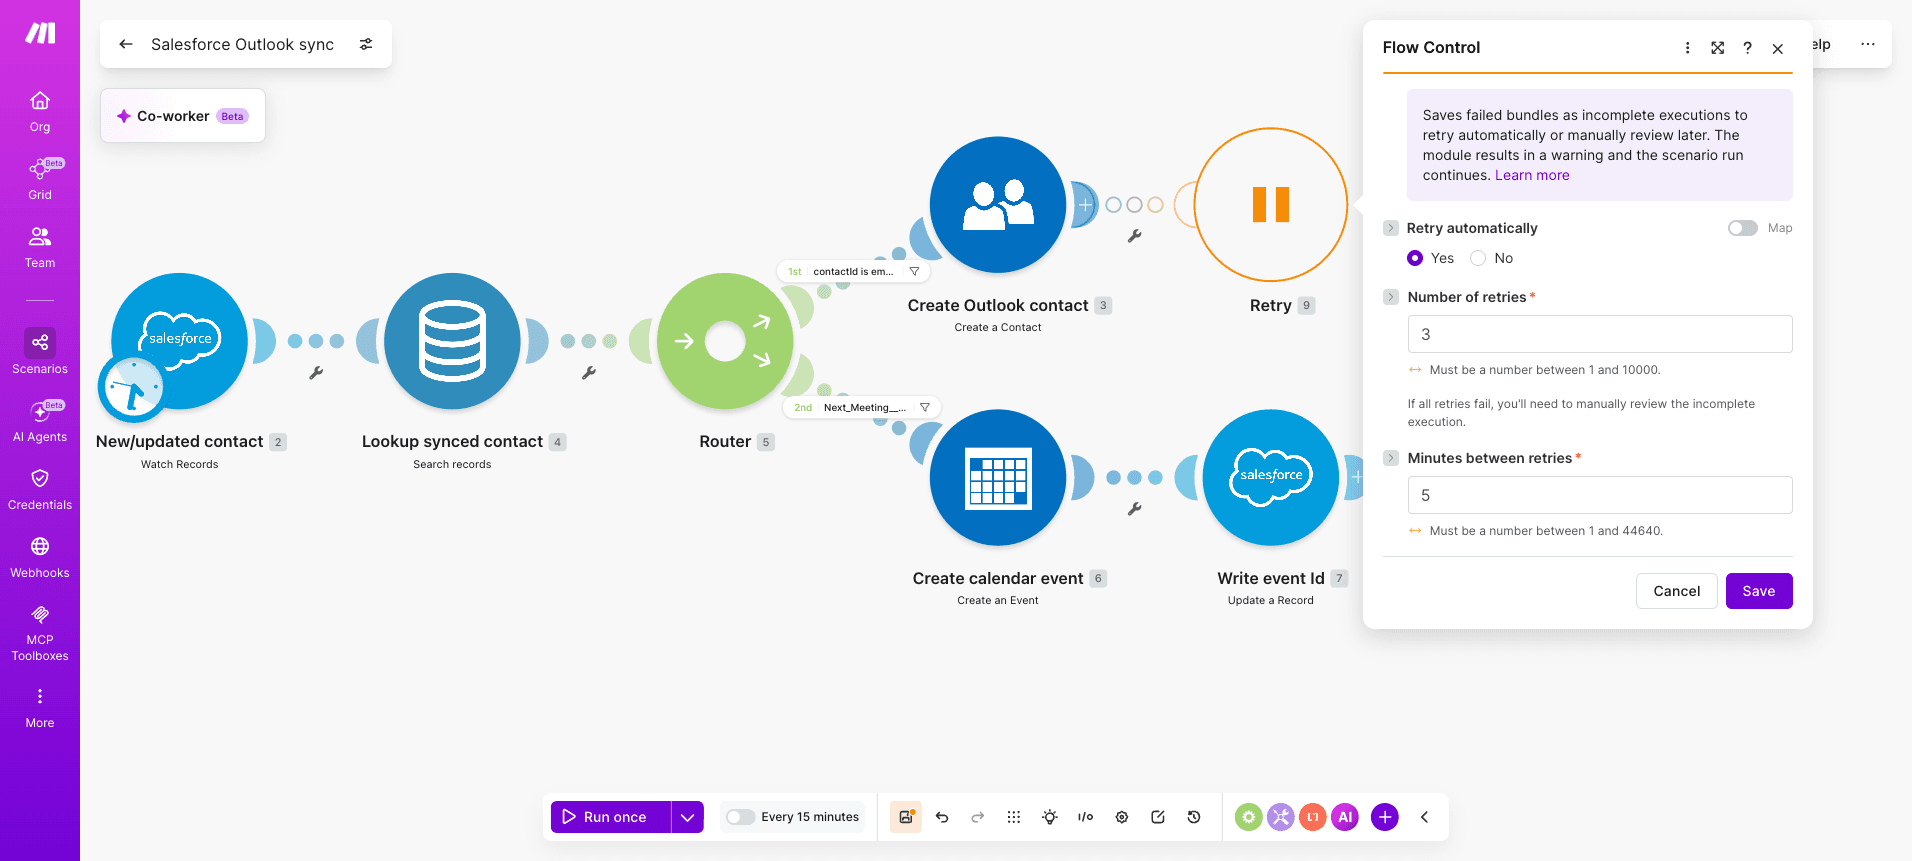Image resolution: width=1912 pixels, height=861 pixels.
Task: Open MCP Toolboxes in the sidebar
Action: coord(40,634)
